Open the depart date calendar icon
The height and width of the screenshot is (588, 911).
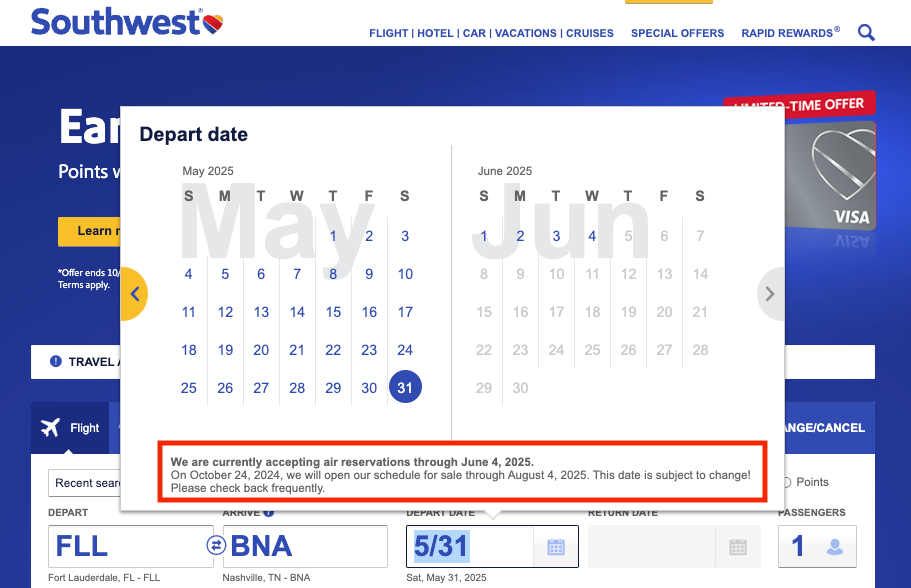(556, 547)
